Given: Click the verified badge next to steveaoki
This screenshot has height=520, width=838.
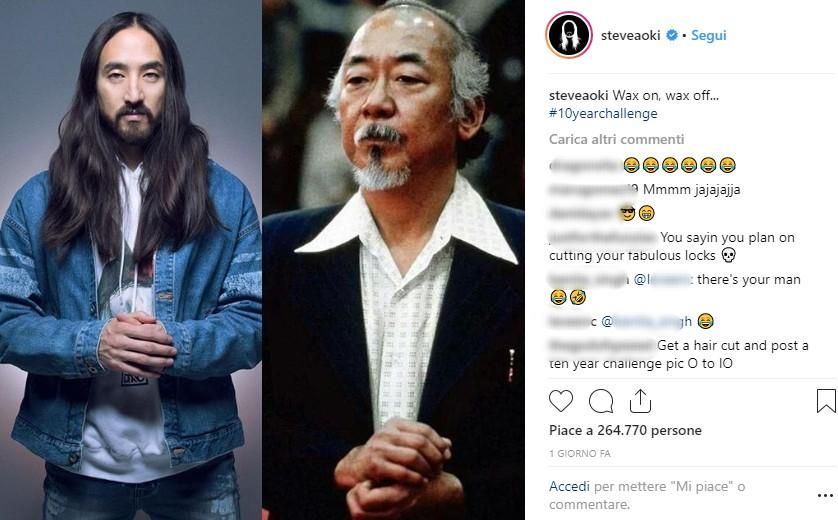Looking at the screenshot, I should (672, 35).
